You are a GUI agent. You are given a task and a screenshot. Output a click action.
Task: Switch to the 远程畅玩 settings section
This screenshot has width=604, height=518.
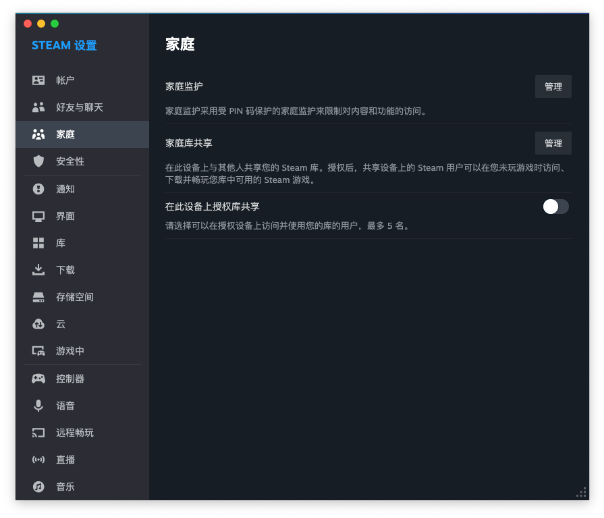point(82,433)
